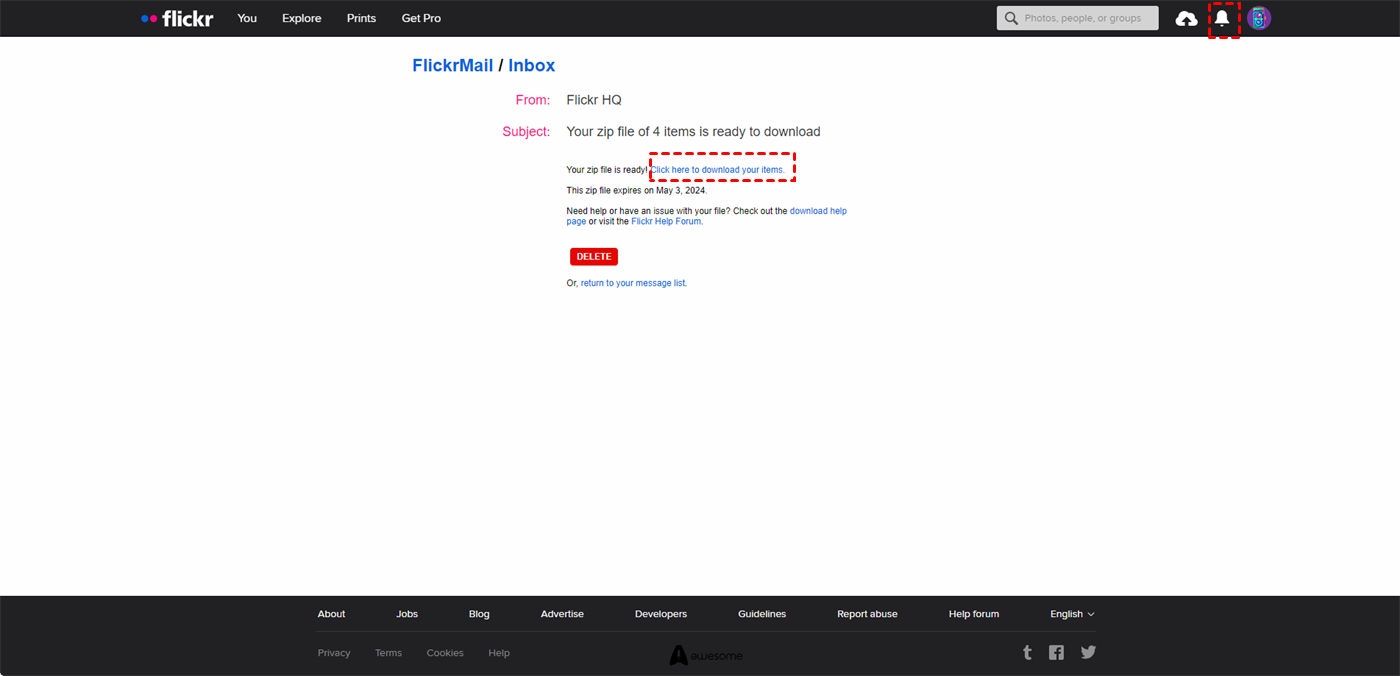Open the Terms footer link

(x=388, y=653)
